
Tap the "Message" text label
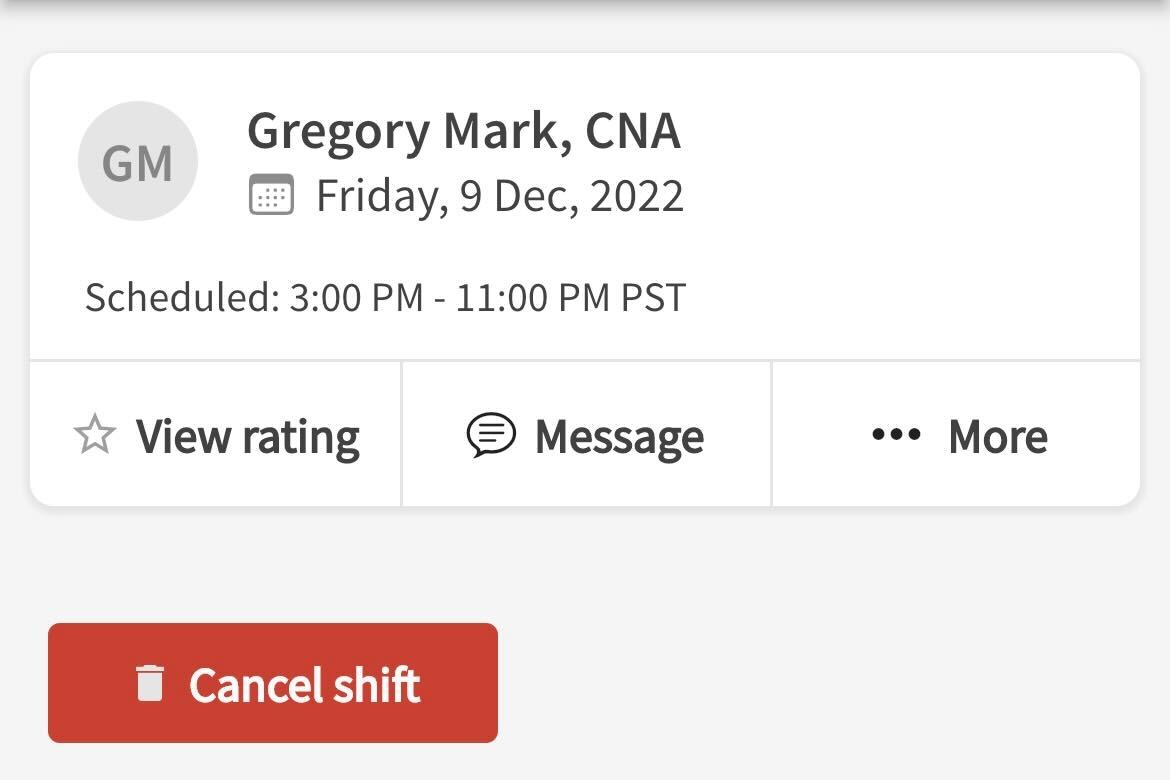(x=619, y=437)
